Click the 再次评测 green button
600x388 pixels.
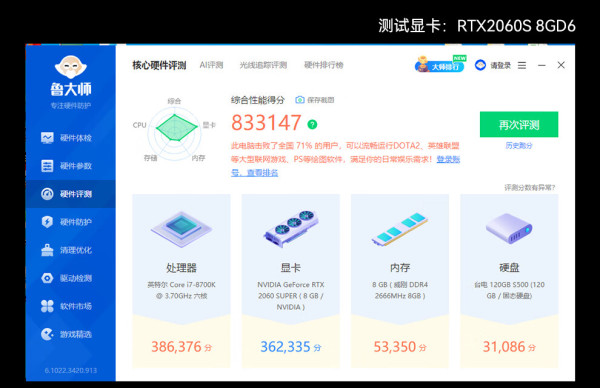click(519, 124)
